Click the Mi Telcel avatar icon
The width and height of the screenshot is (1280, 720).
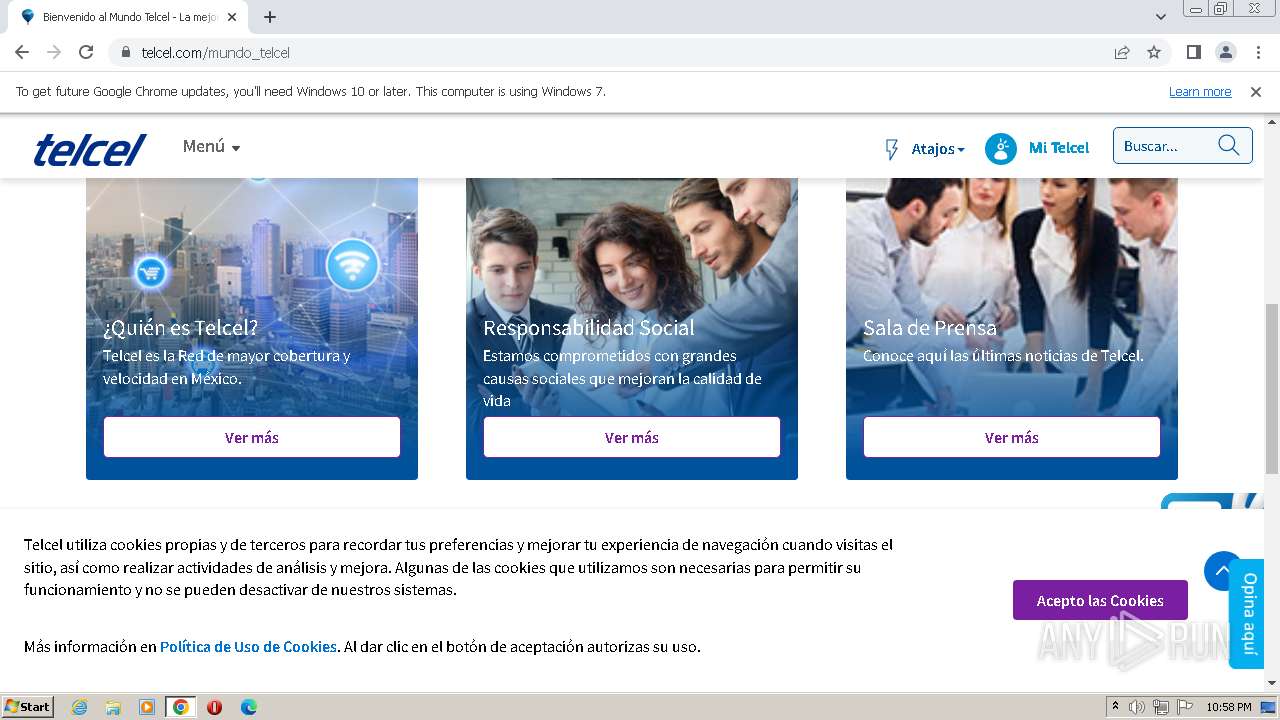pyautogui.click(x=1001, y=148)
